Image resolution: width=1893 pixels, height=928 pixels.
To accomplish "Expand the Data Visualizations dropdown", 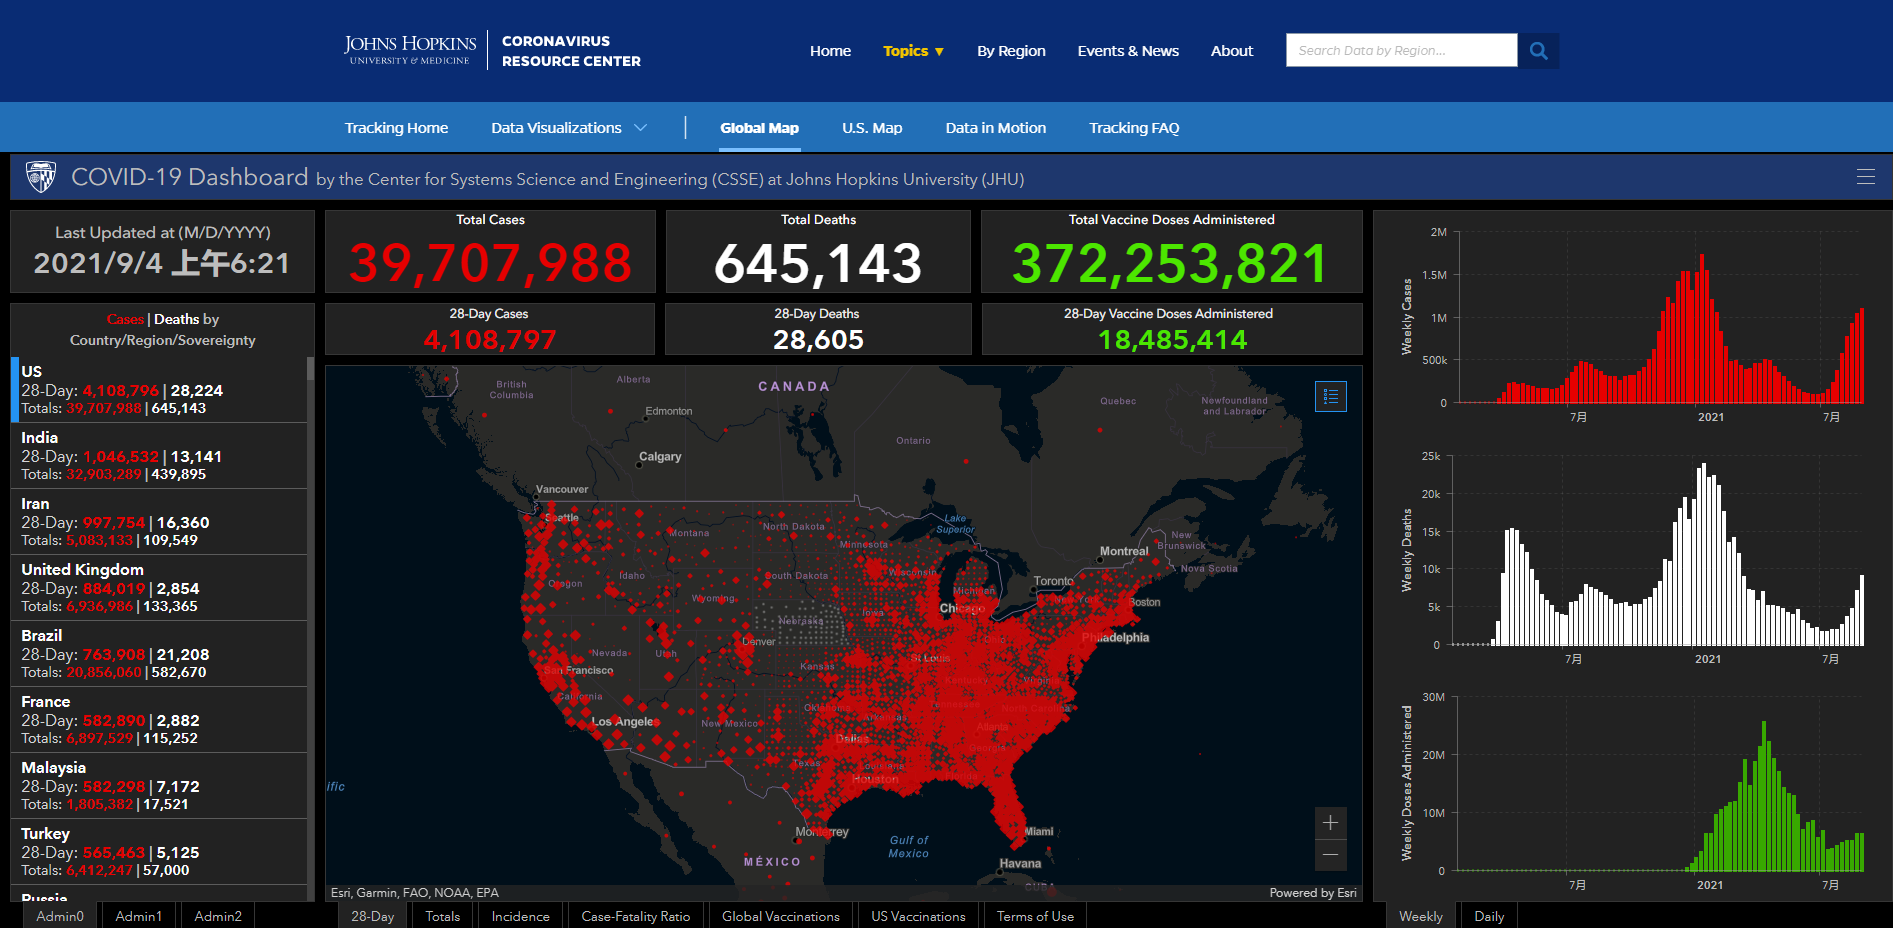I will [x=569, y=128].
